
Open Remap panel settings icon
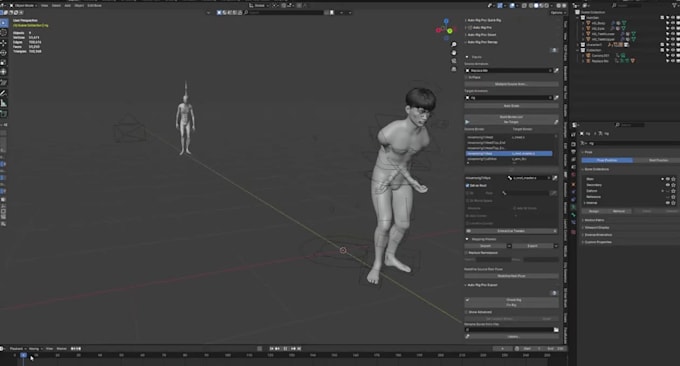554,50
